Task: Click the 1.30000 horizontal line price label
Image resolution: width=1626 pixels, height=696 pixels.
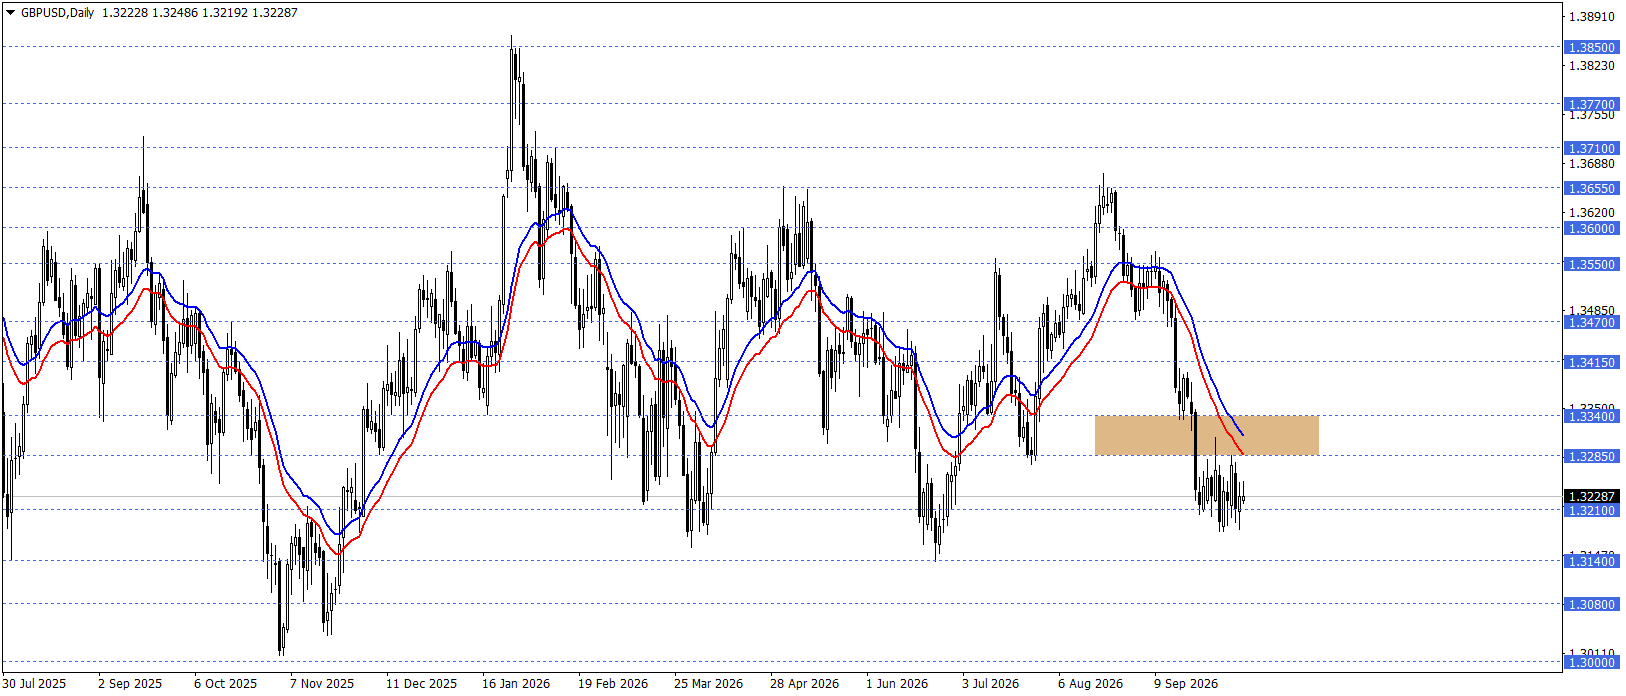Action: tap(1591, 662)
